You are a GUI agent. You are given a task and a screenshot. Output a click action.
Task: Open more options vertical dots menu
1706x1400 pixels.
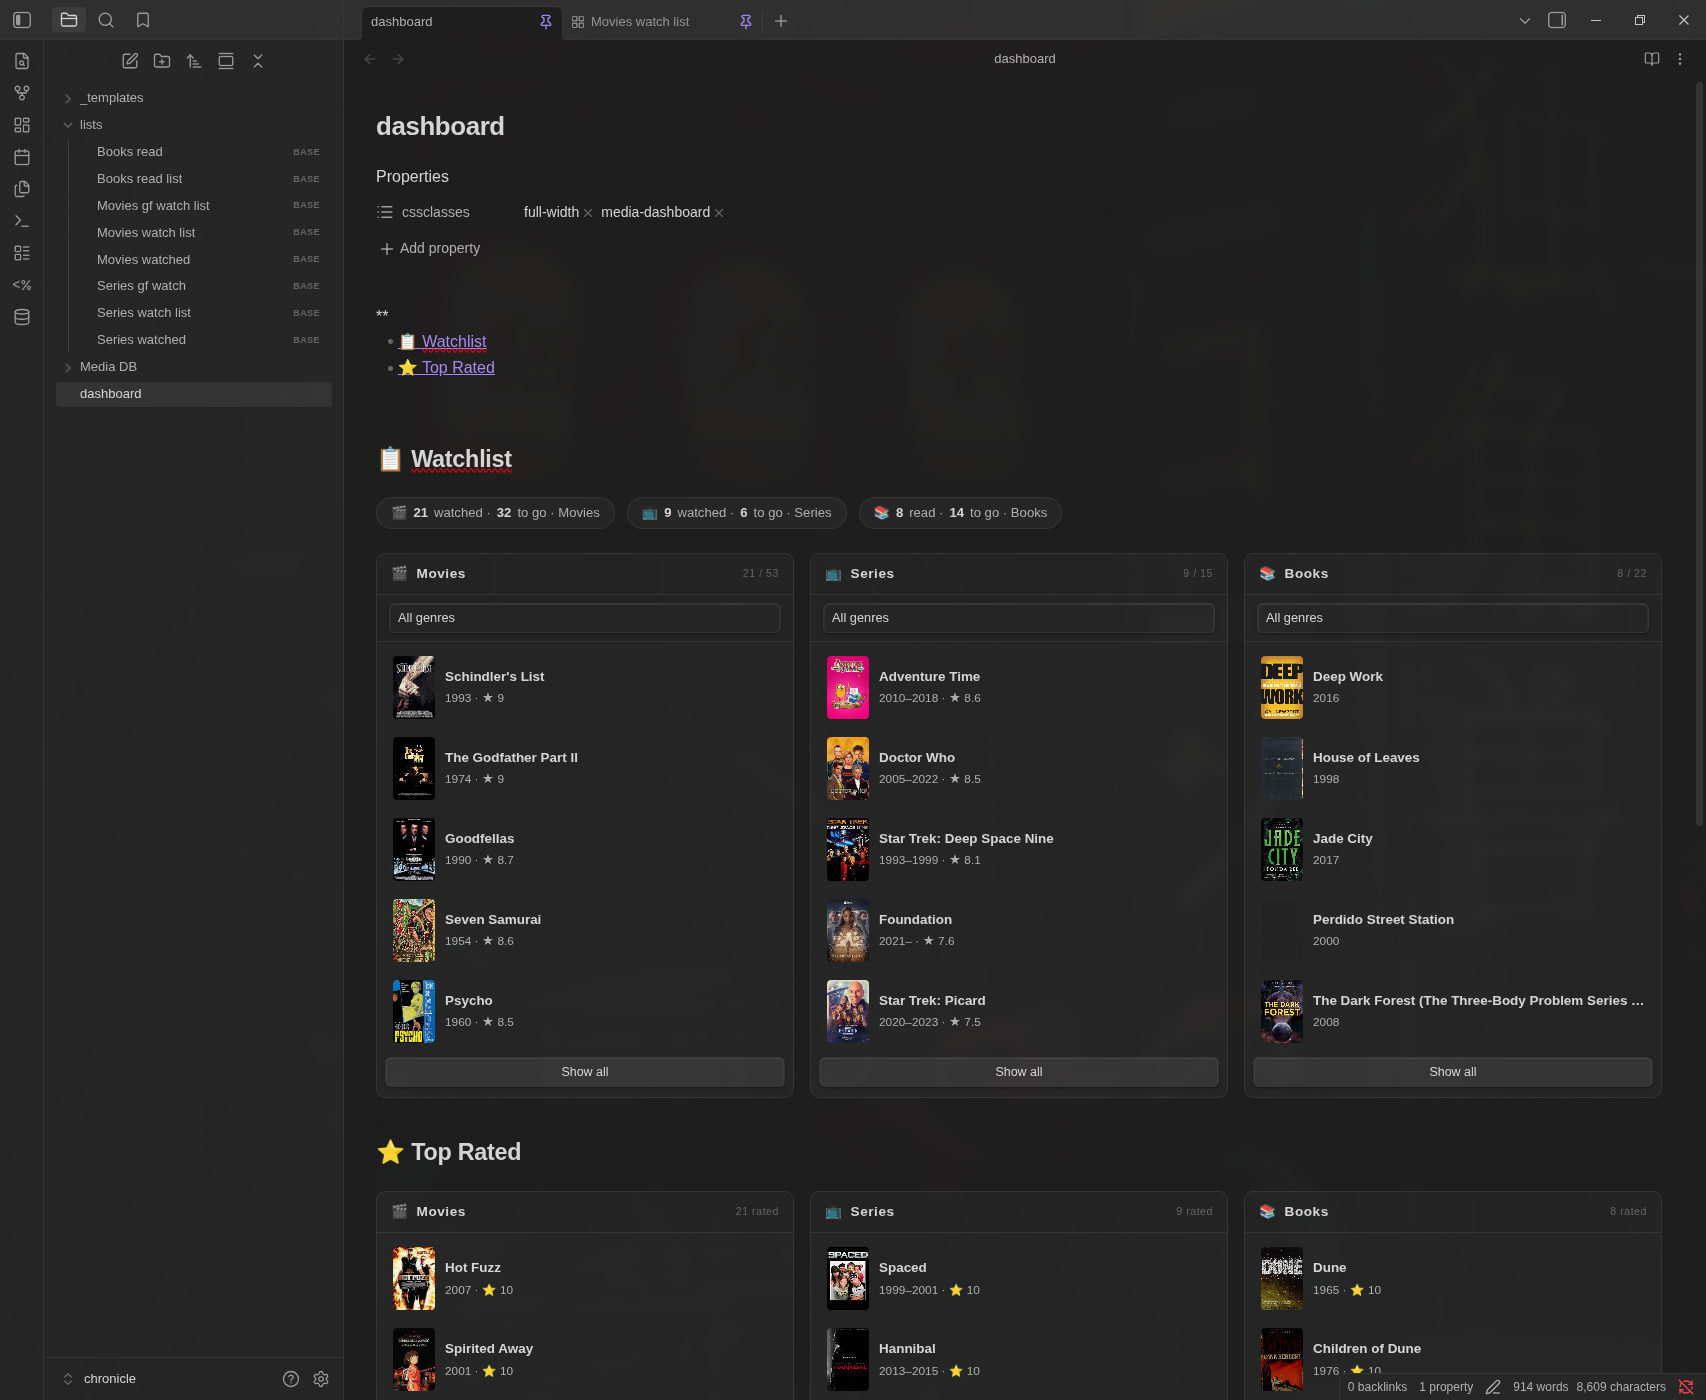point(1680,59)
